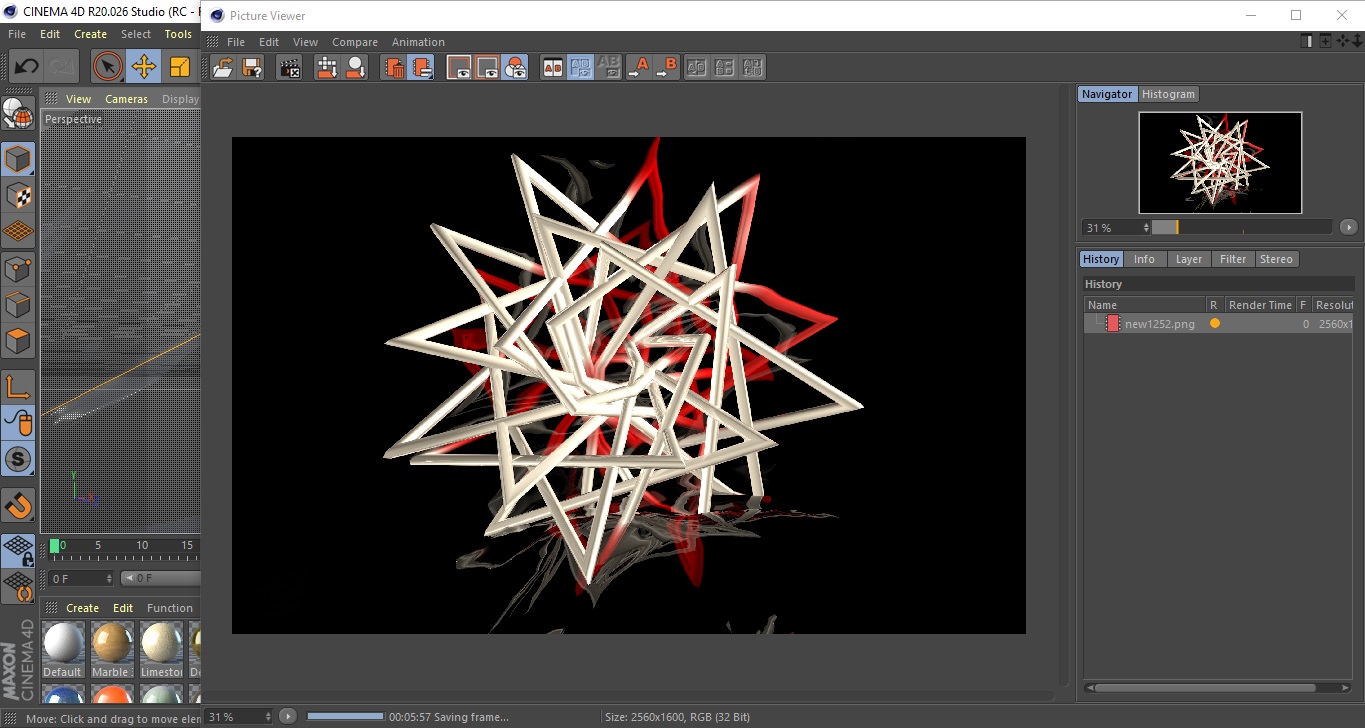Click the first greyed AB split icon
This screenshot has width=1365, height=728.
tap(697, 67)
